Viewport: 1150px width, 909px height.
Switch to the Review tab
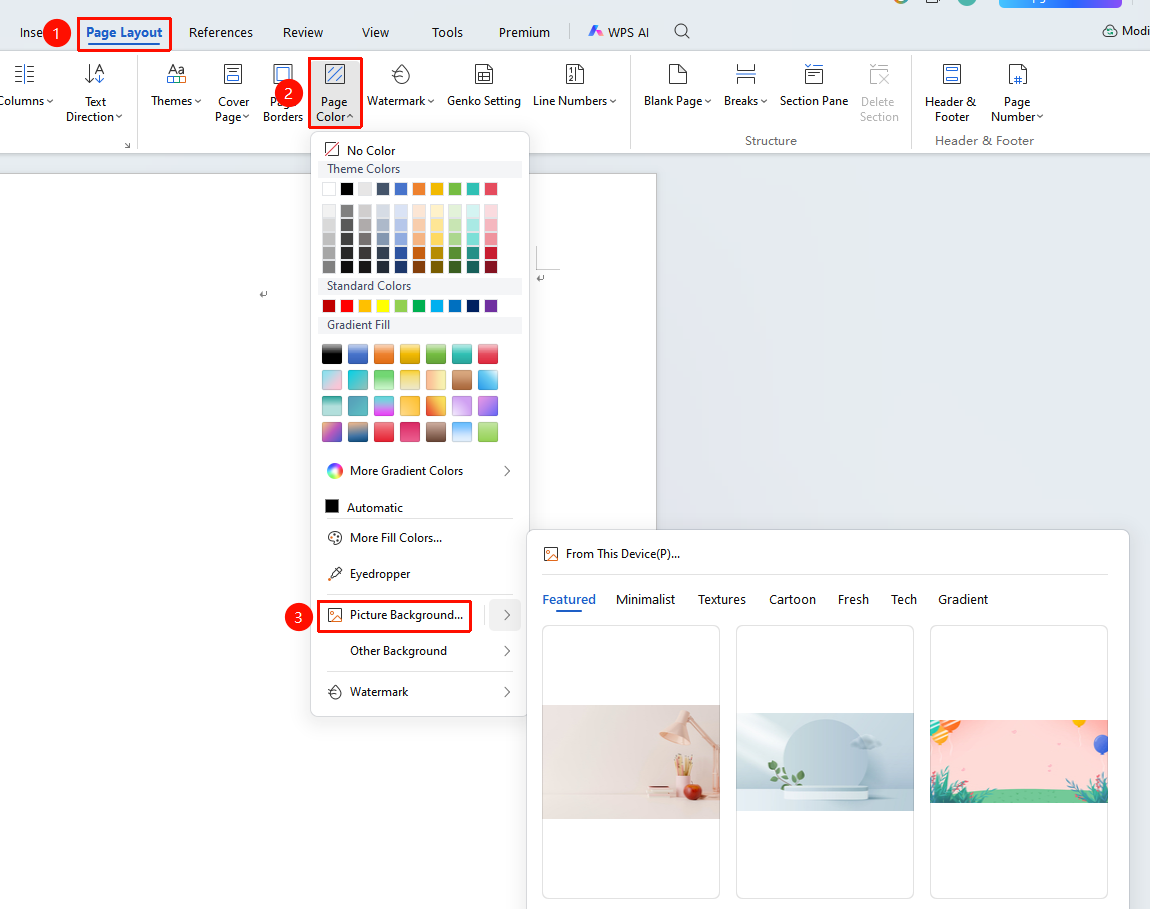pyautogui.click(x=303, y=32)
